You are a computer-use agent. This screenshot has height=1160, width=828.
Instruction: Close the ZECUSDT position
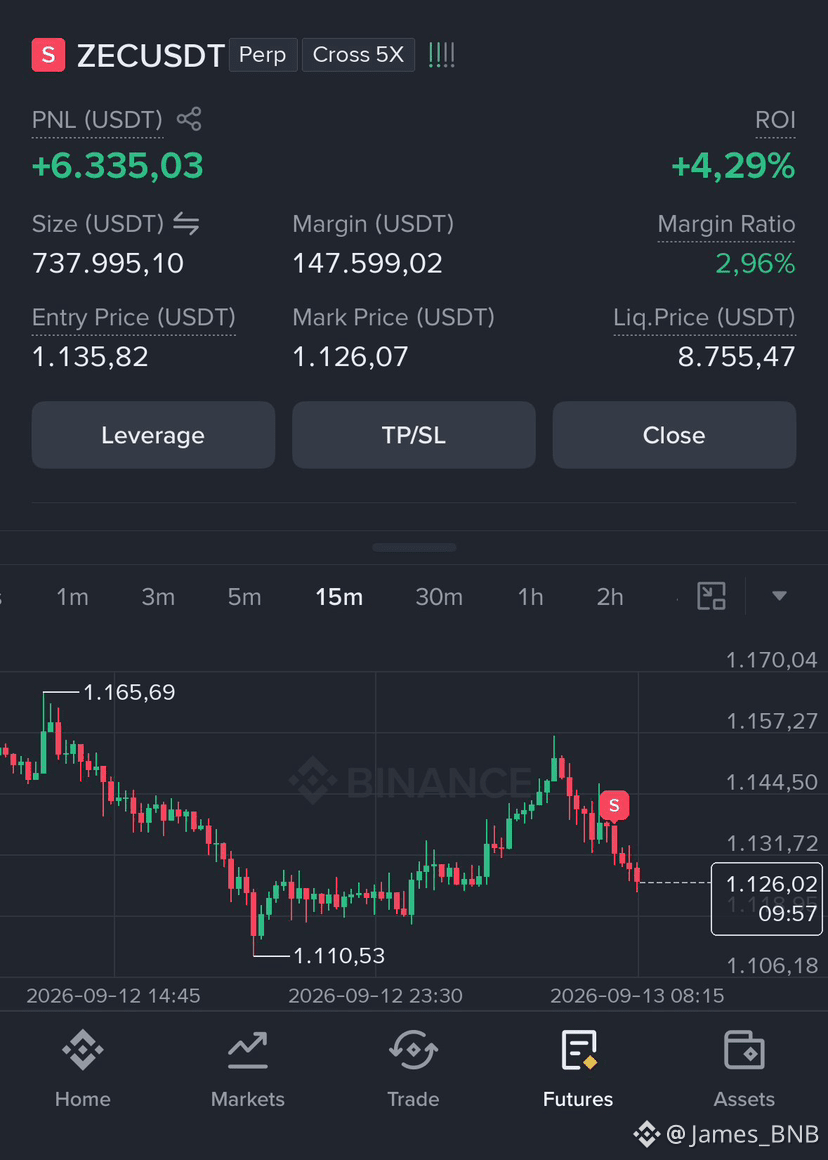(x=674, y=435)
